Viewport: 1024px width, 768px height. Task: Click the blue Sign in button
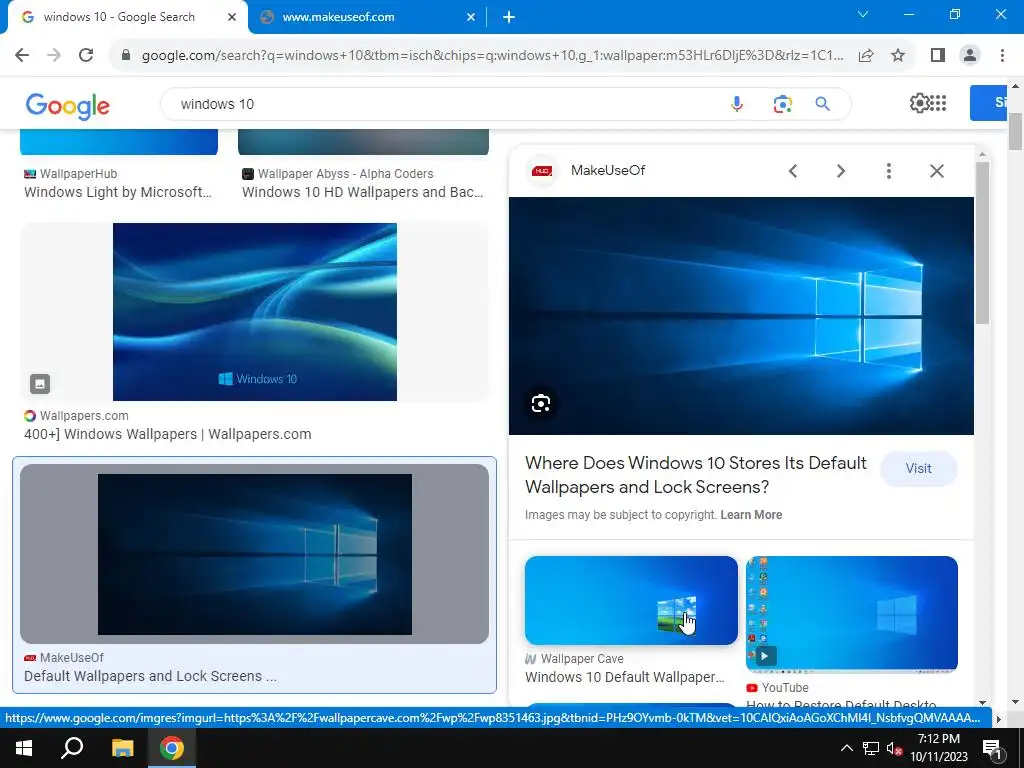[x=988, y=103]
